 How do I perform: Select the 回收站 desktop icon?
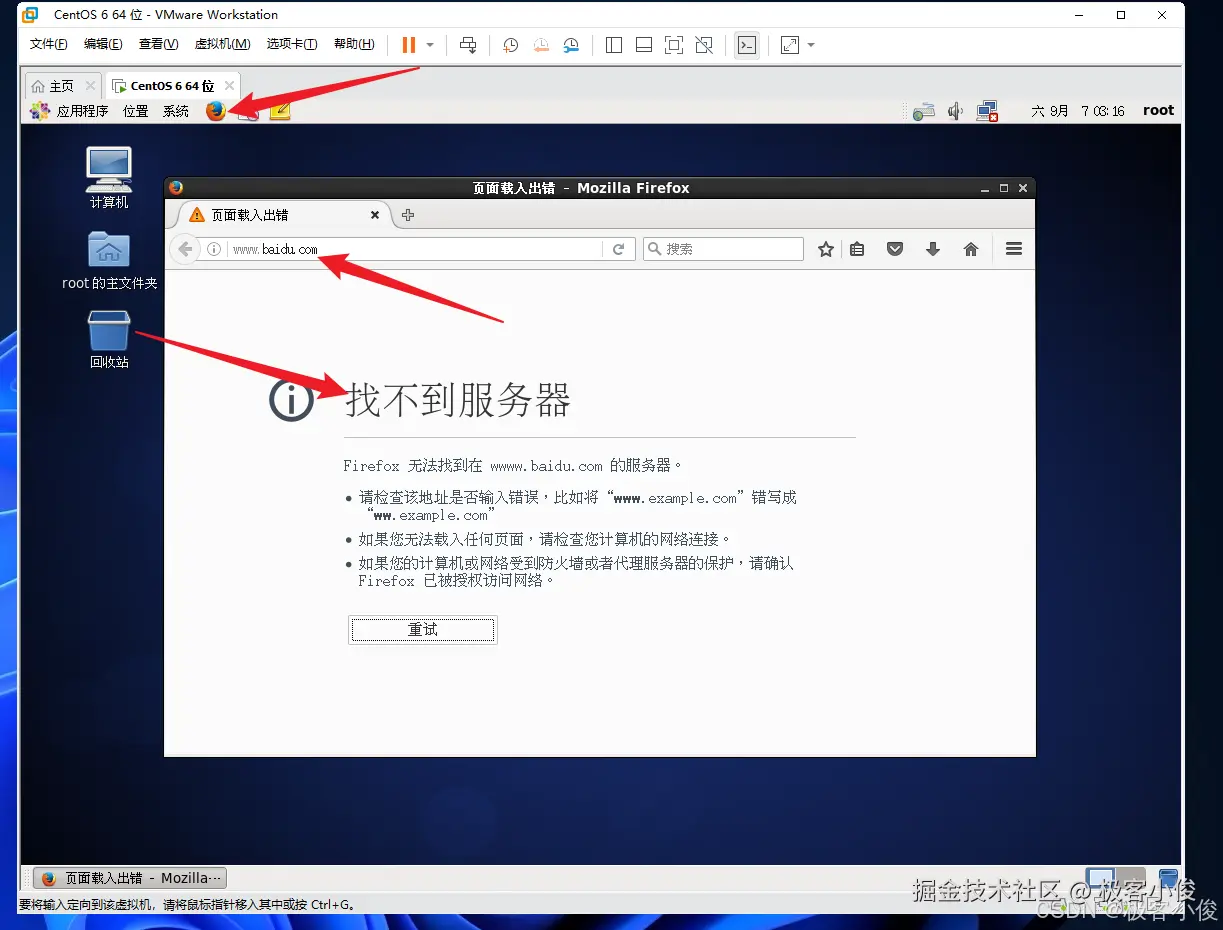(x=109, y=339)
